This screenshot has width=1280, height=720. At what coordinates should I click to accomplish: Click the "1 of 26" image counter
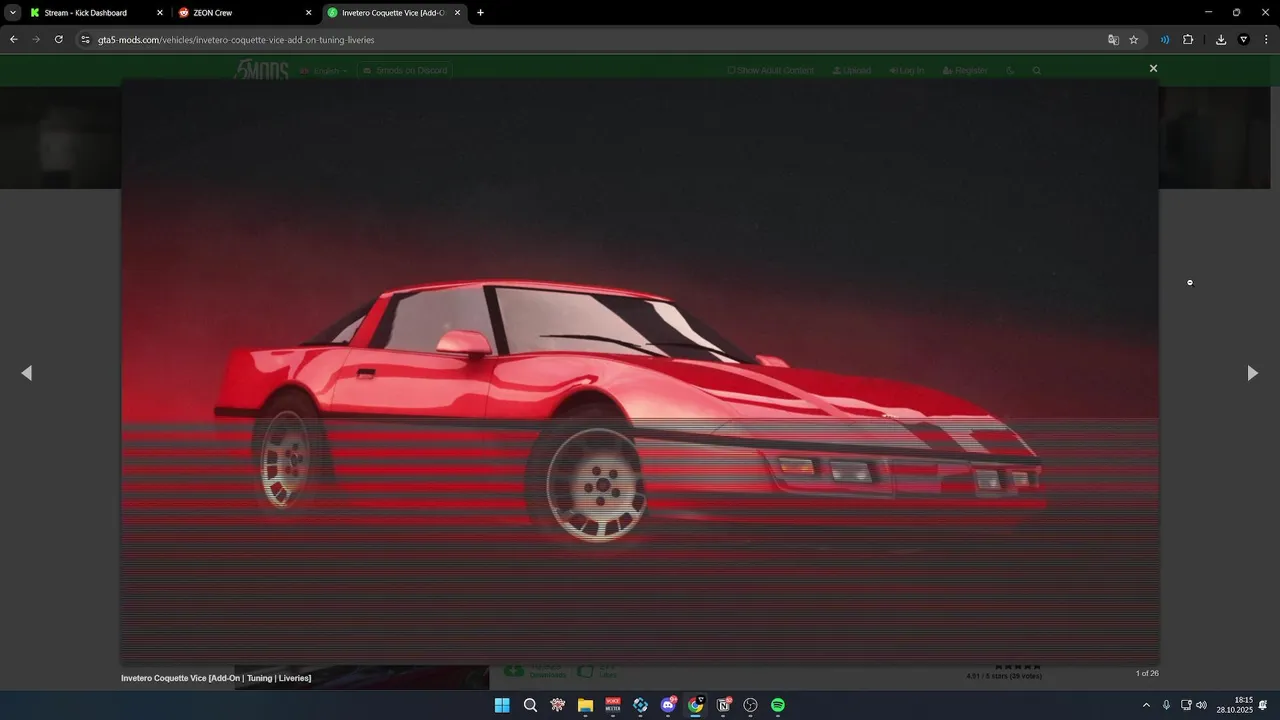[x=1147, y=673]
